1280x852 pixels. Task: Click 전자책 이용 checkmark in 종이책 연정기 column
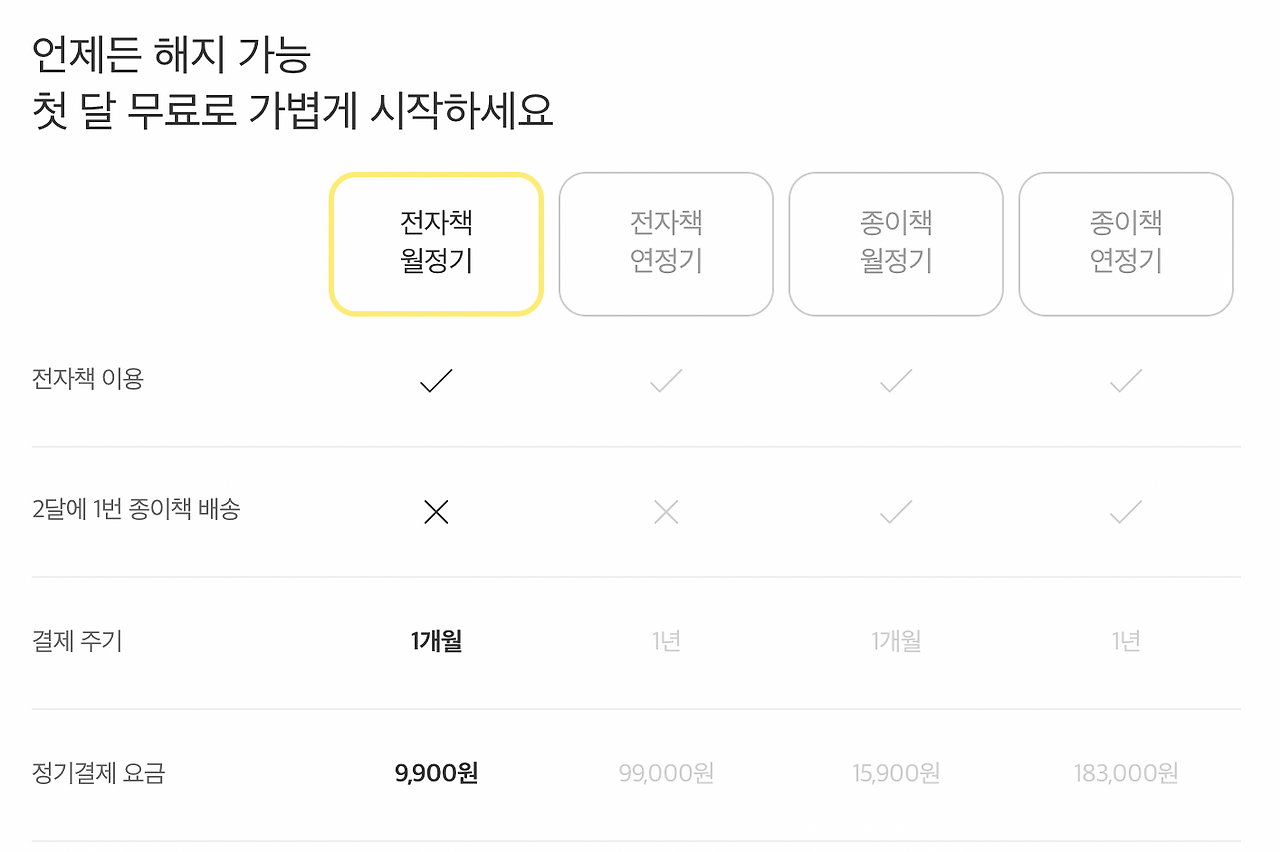pos(1126,380)
